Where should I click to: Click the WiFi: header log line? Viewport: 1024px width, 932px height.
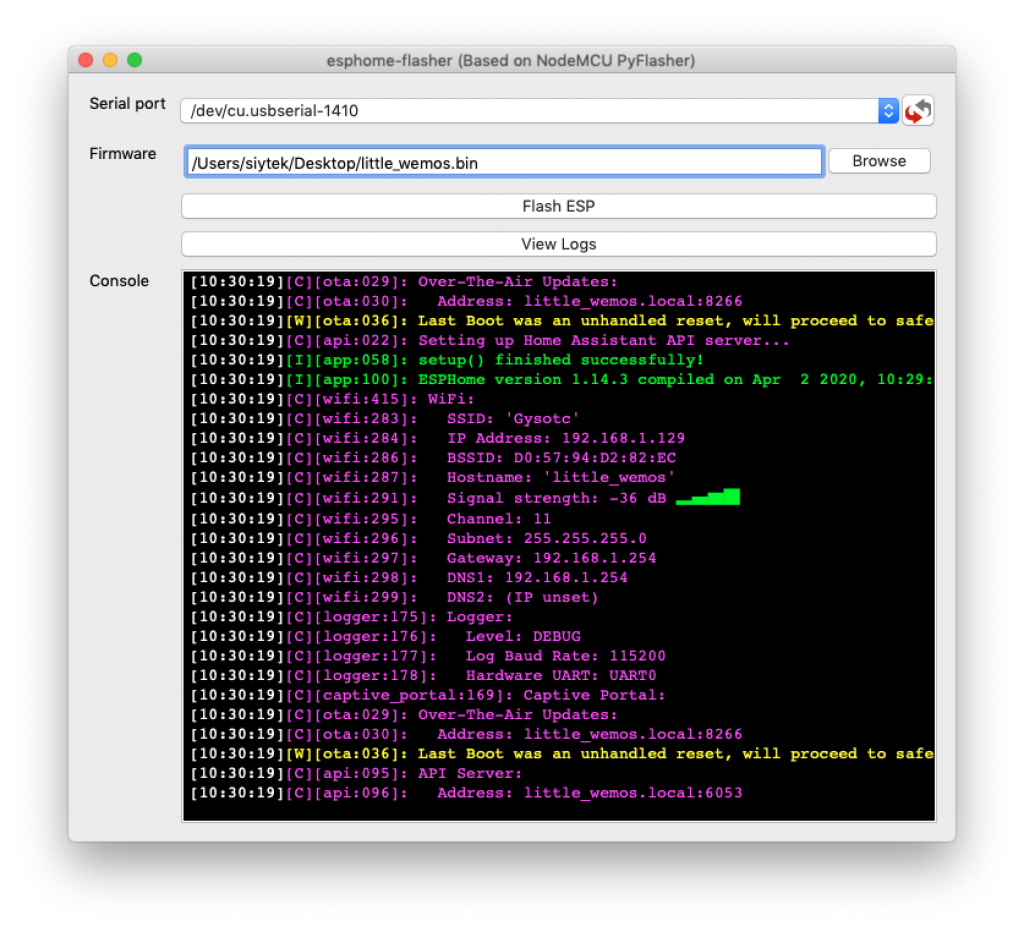tap(332, 399)
